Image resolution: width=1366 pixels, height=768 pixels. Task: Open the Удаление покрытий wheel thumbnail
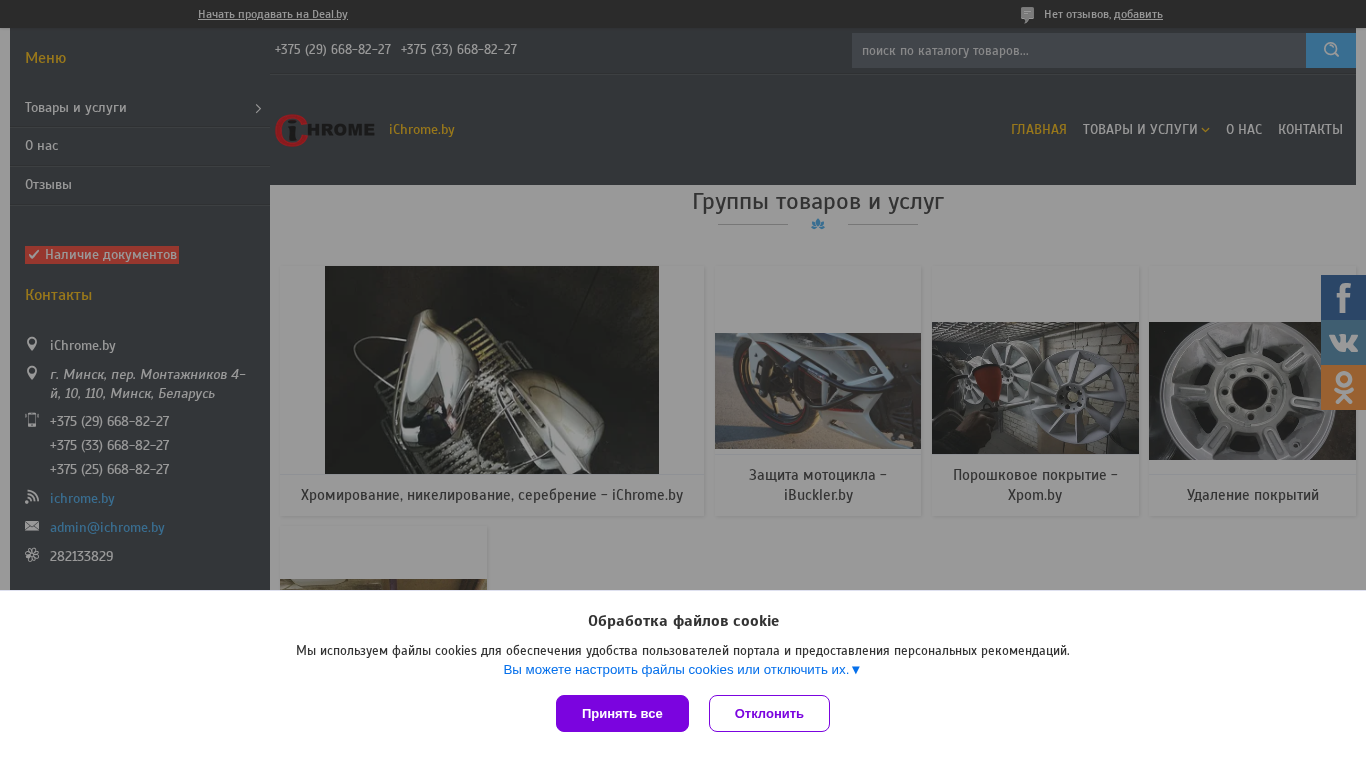point(1252,391)
